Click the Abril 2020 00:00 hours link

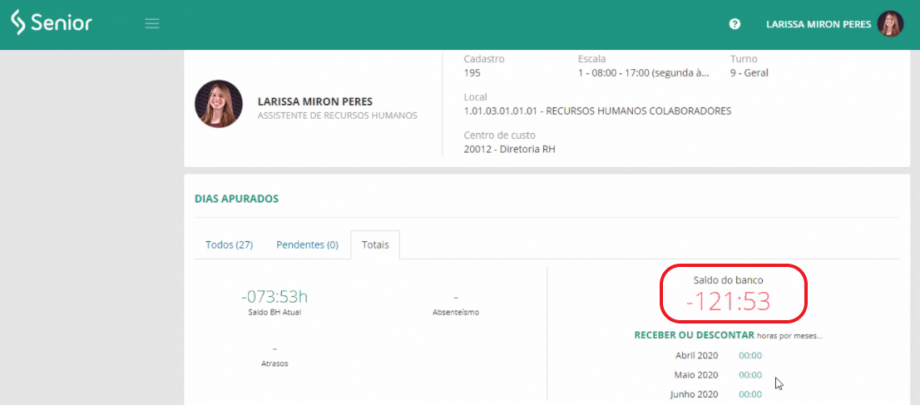750,354
